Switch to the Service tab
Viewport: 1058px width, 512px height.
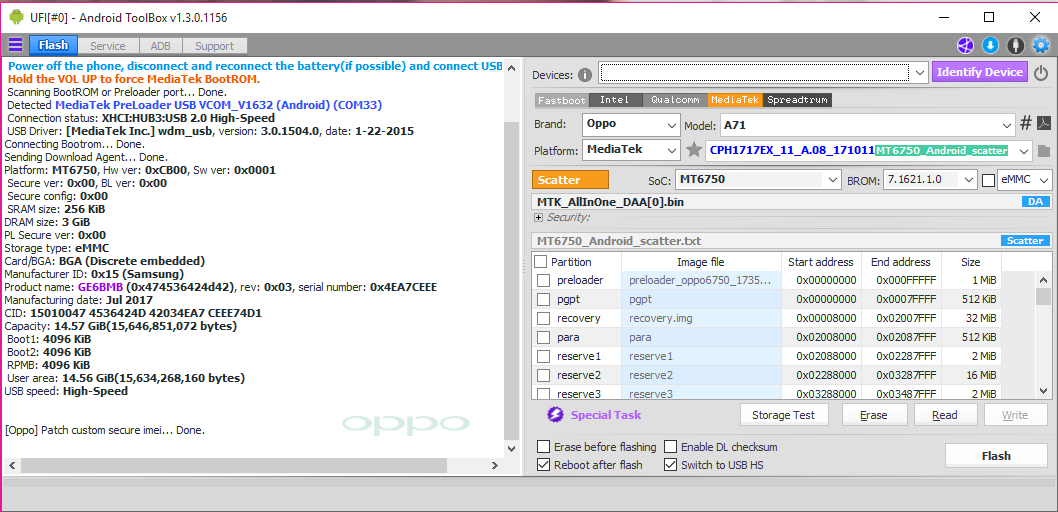(x=108, y=46)
